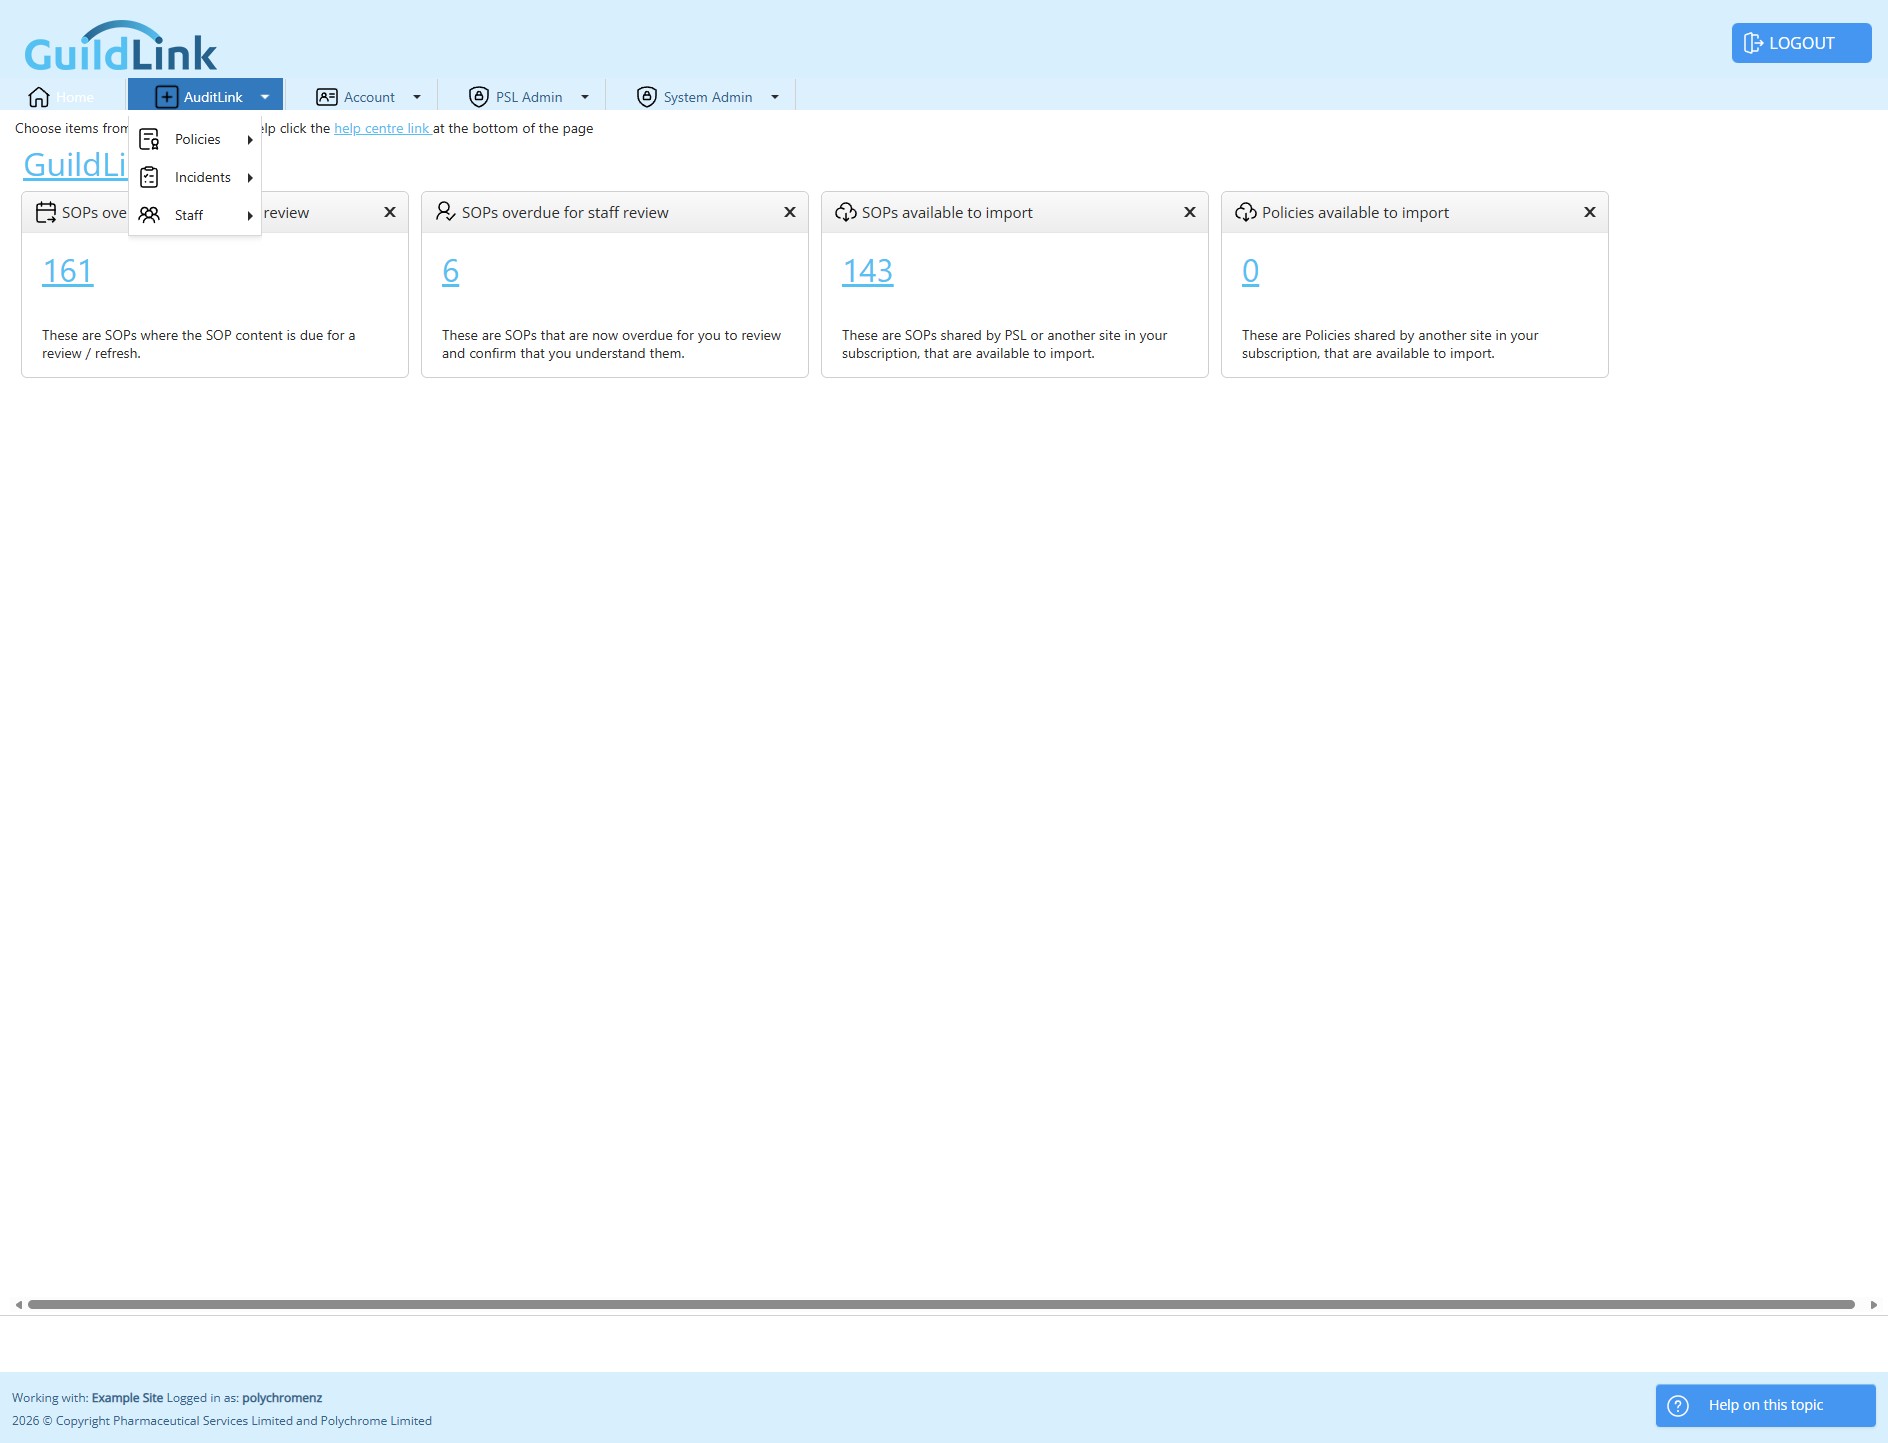Click the horizontal scrollbar track
The width and height of the screenshot is (1888, 1443).
click(x=941, y=1304)
